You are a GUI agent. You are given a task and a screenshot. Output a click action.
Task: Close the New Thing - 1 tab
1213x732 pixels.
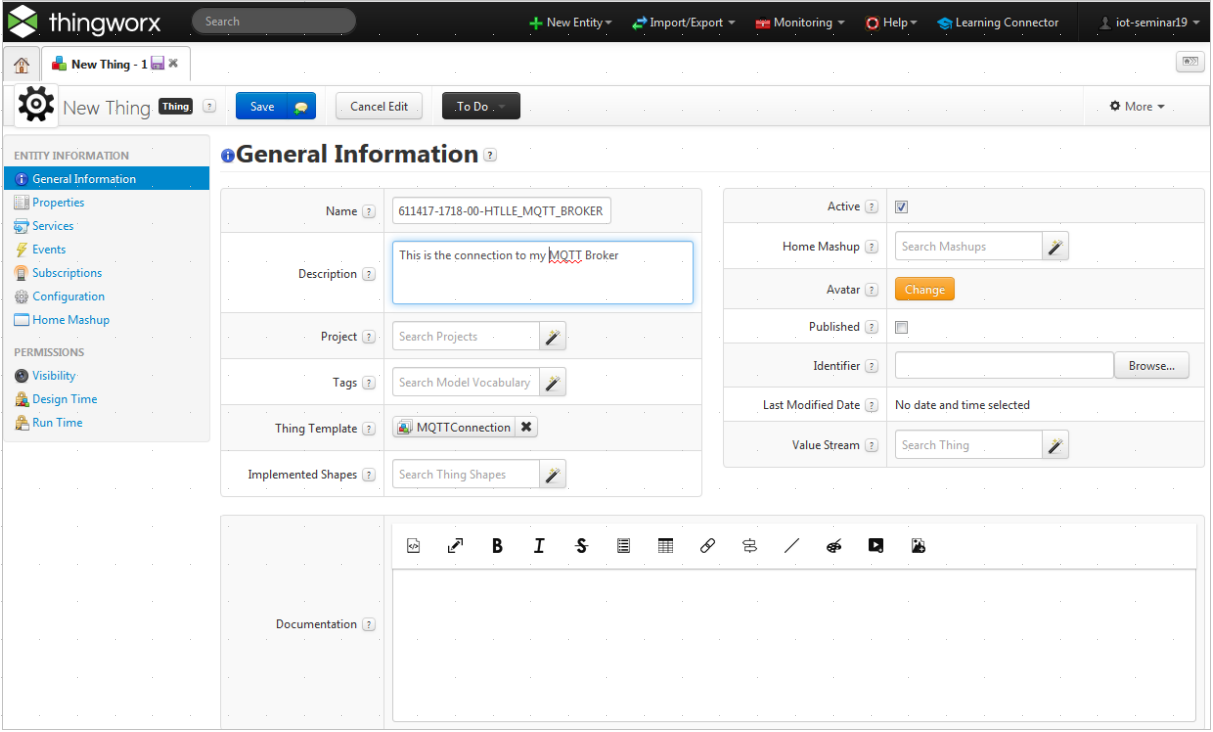(173, 63)
